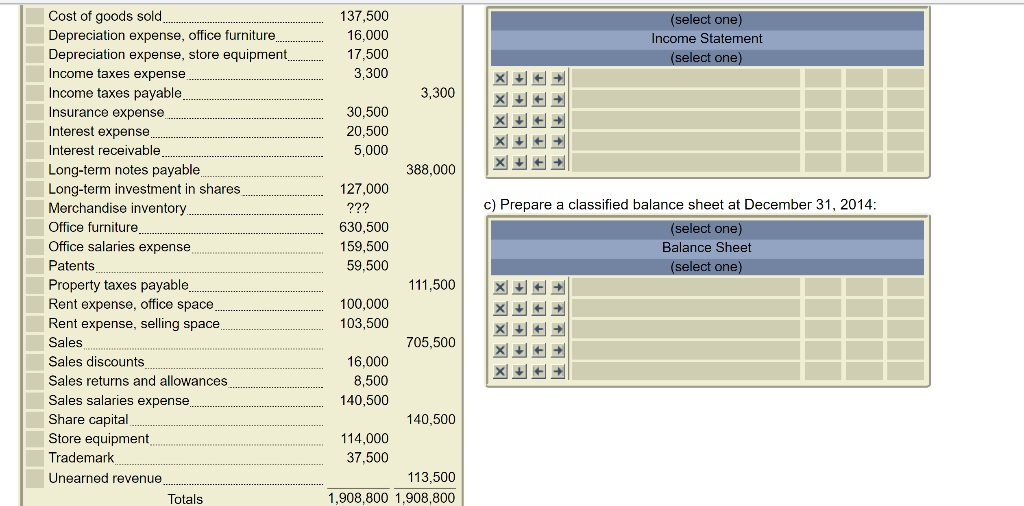Click the account name field in Income Statement's fifth row

[686, 162]
